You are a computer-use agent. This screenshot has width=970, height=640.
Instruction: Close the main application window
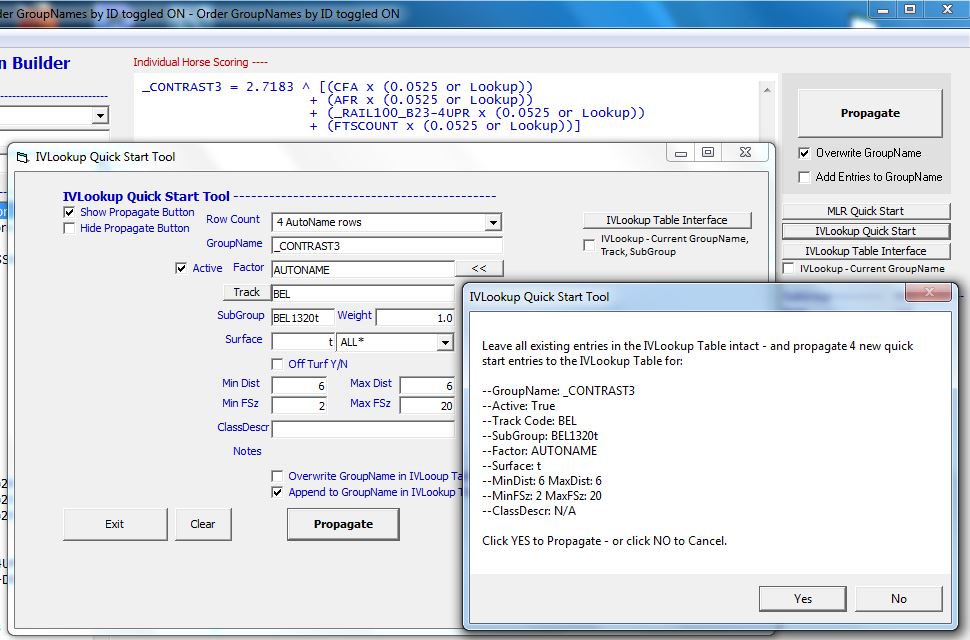pos(947,9)
